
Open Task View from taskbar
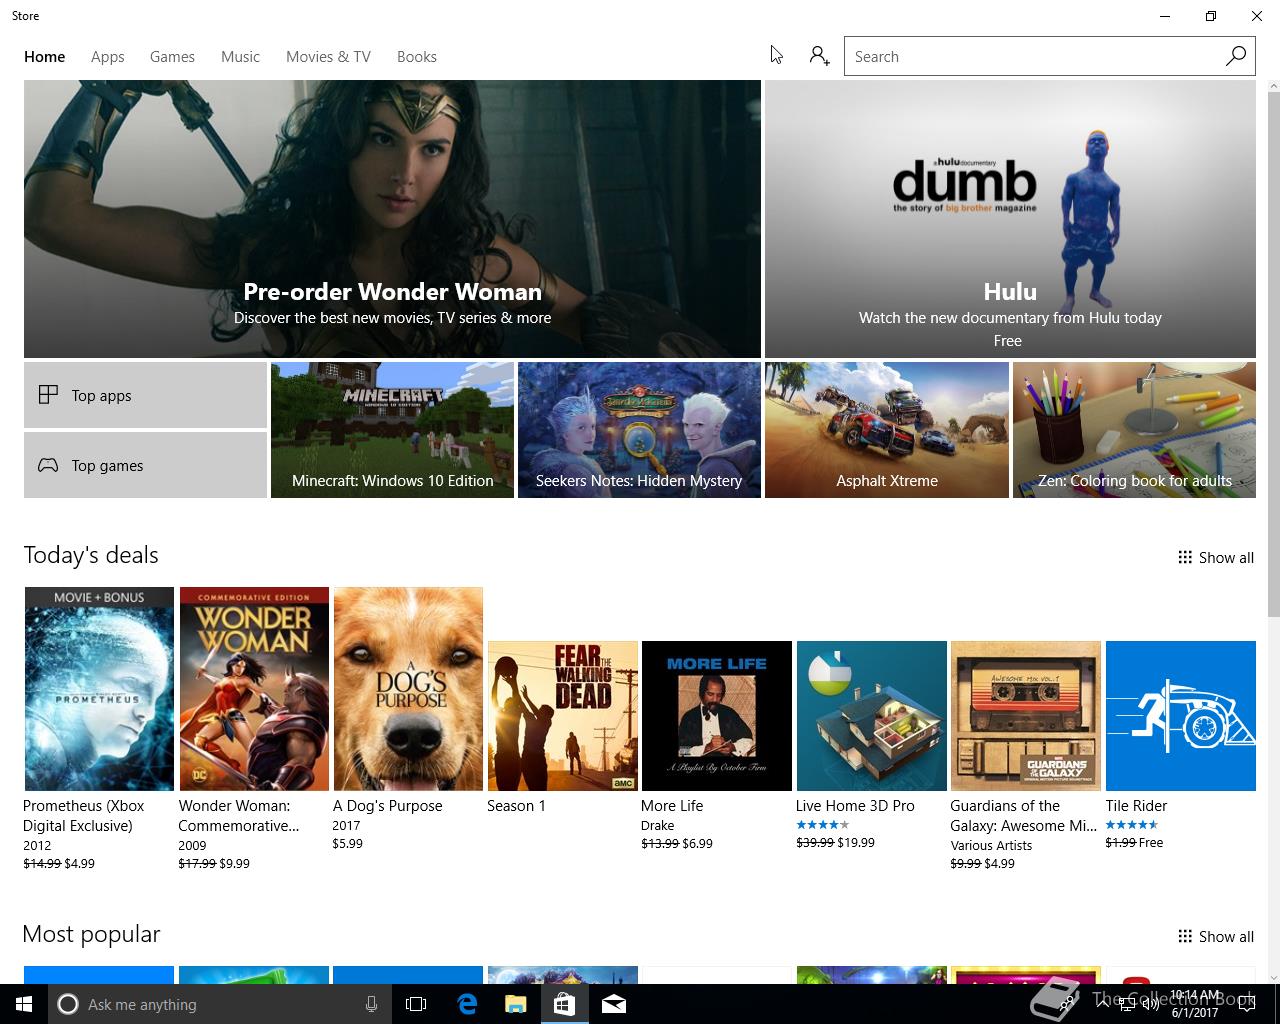(416, 1004)
